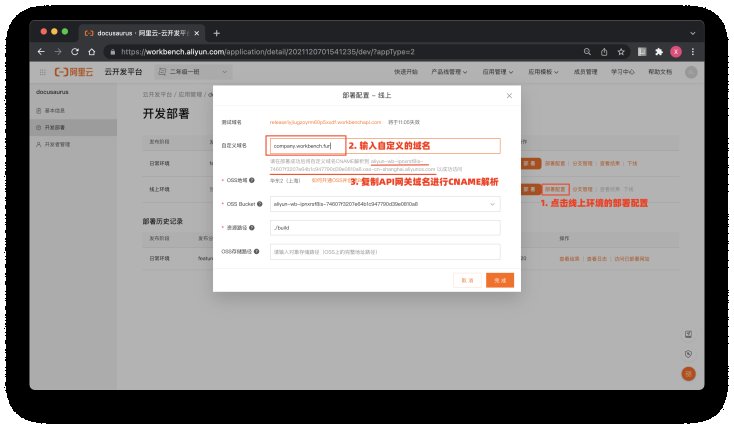Click the orange 完成 button
734x429 pixels.
[x=500, y=281]
